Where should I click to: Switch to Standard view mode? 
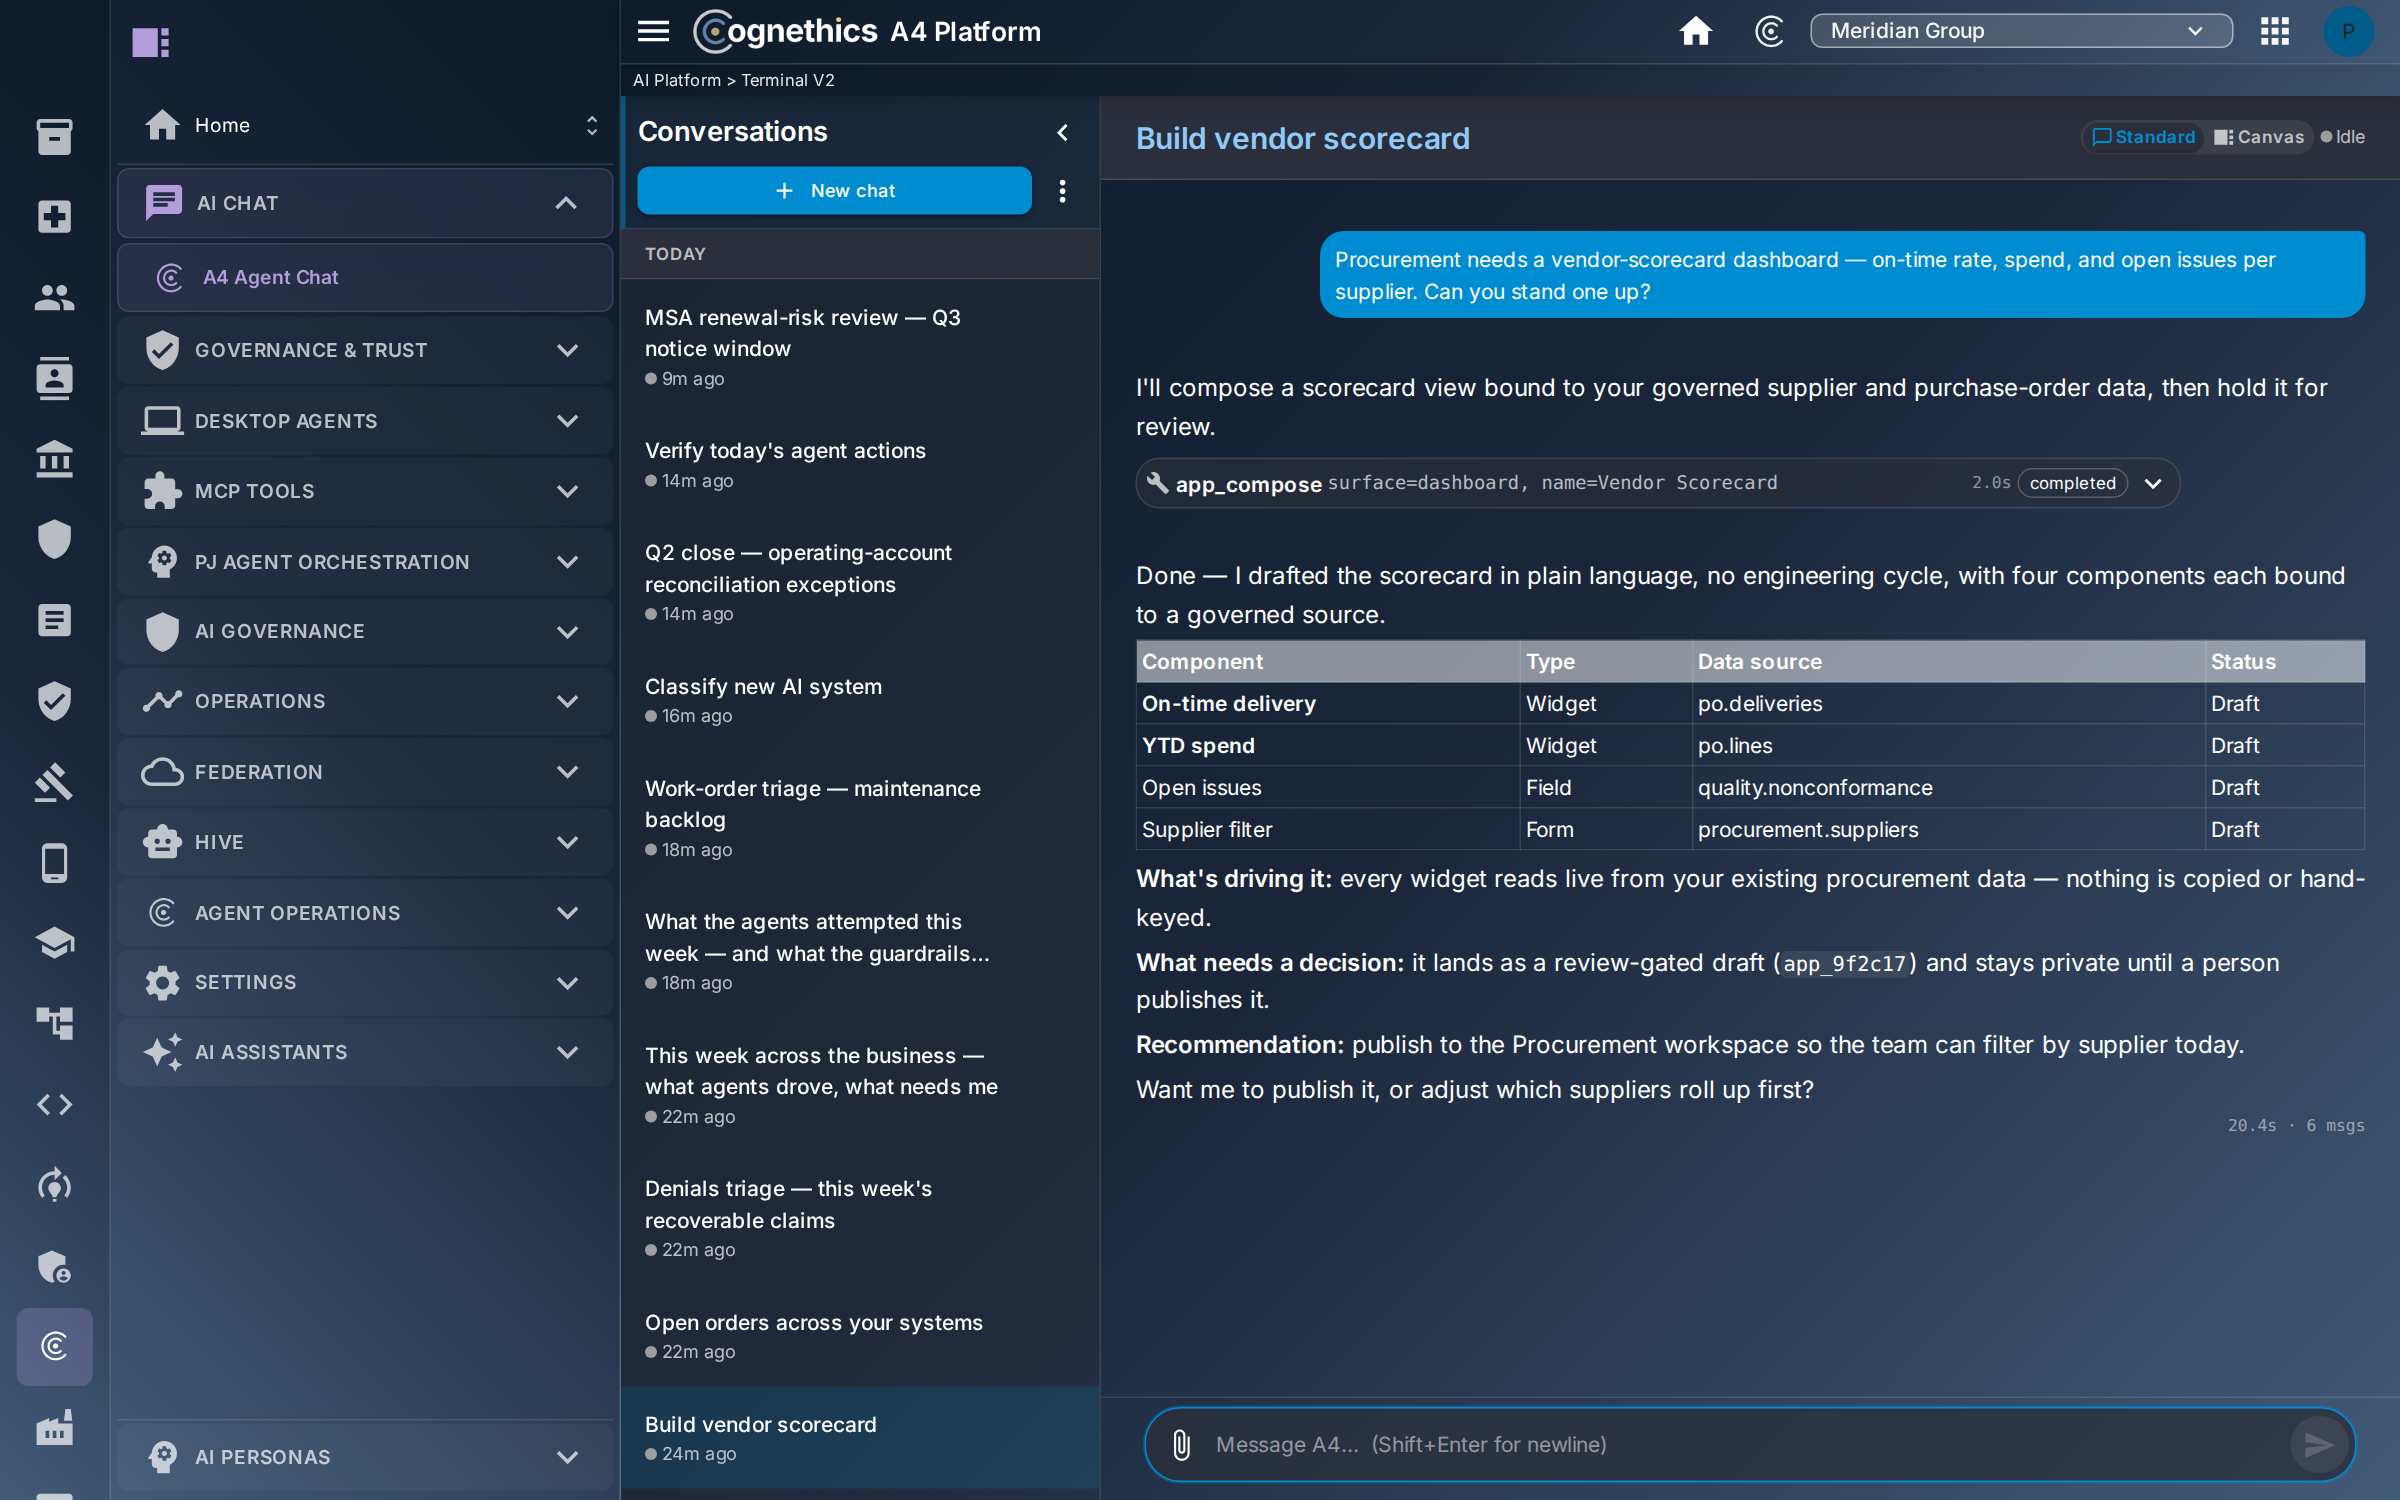tap(2143, 137)
